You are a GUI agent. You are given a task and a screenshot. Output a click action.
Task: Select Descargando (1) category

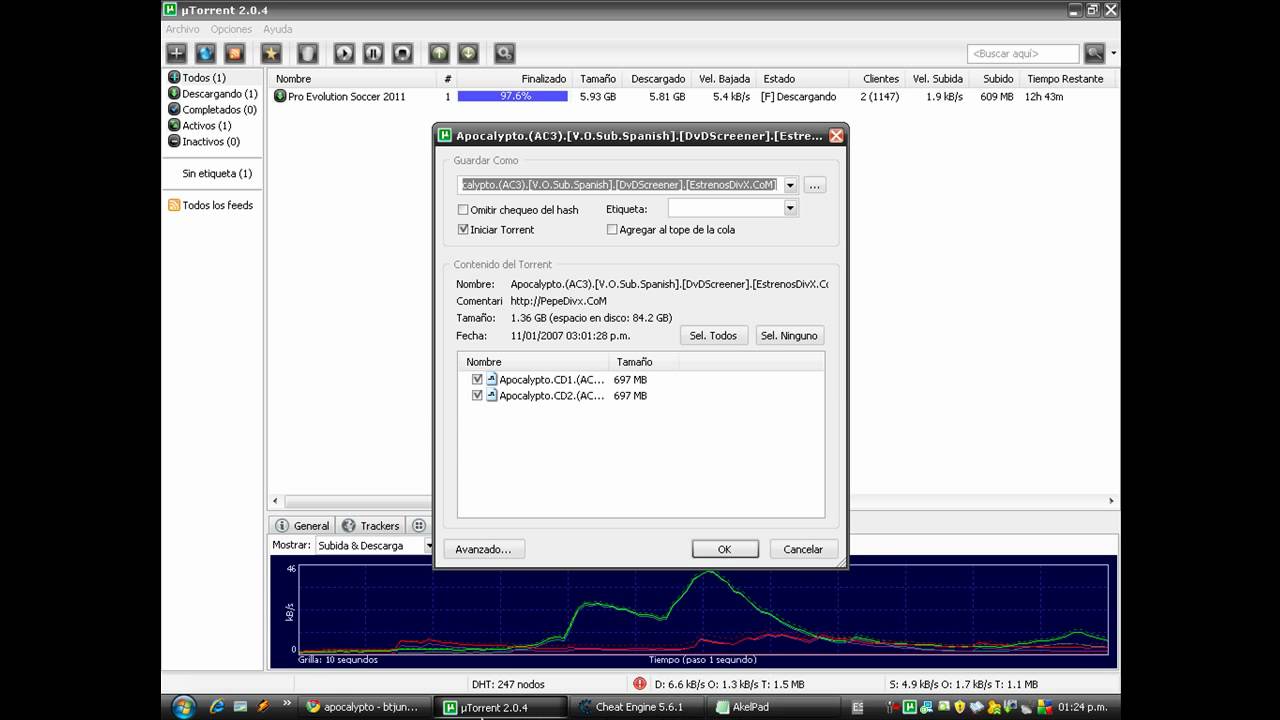pos(213,94)
